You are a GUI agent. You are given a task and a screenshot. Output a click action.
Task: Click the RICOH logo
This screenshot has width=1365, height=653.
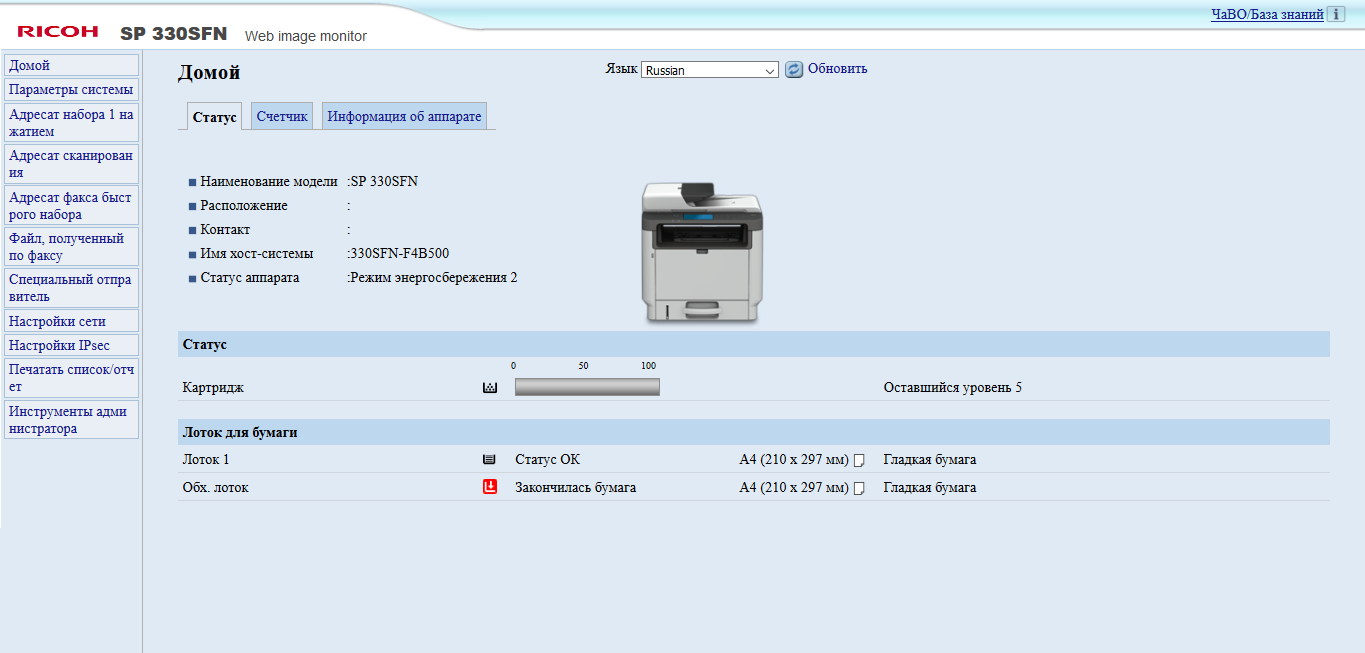click(58, 32)
